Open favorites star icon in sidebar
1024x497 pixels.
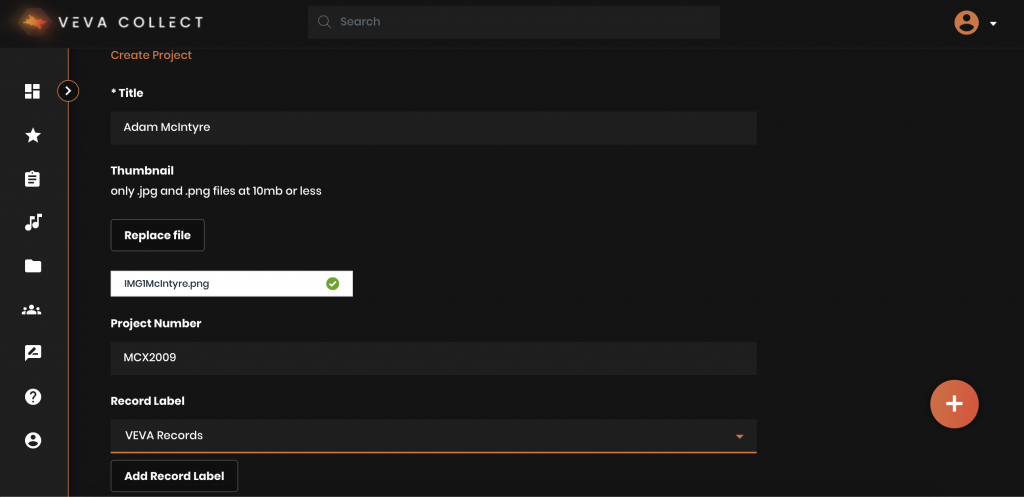pos(33,135)
